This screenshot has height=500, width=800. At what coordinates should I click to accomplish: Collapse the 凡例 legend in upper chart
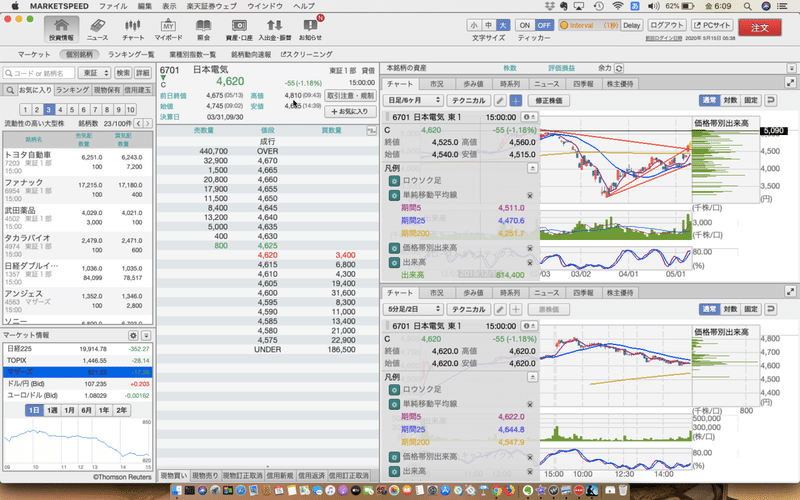click(x=532, y=168)
